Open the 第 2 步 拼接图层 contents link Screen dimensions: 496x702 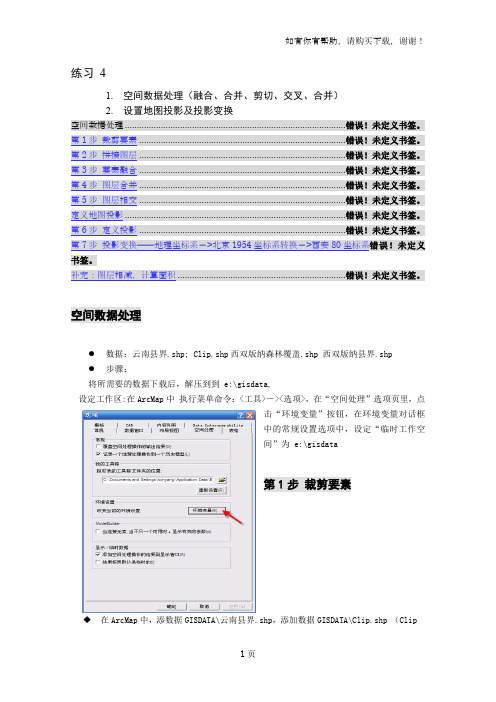pos(104,155)
